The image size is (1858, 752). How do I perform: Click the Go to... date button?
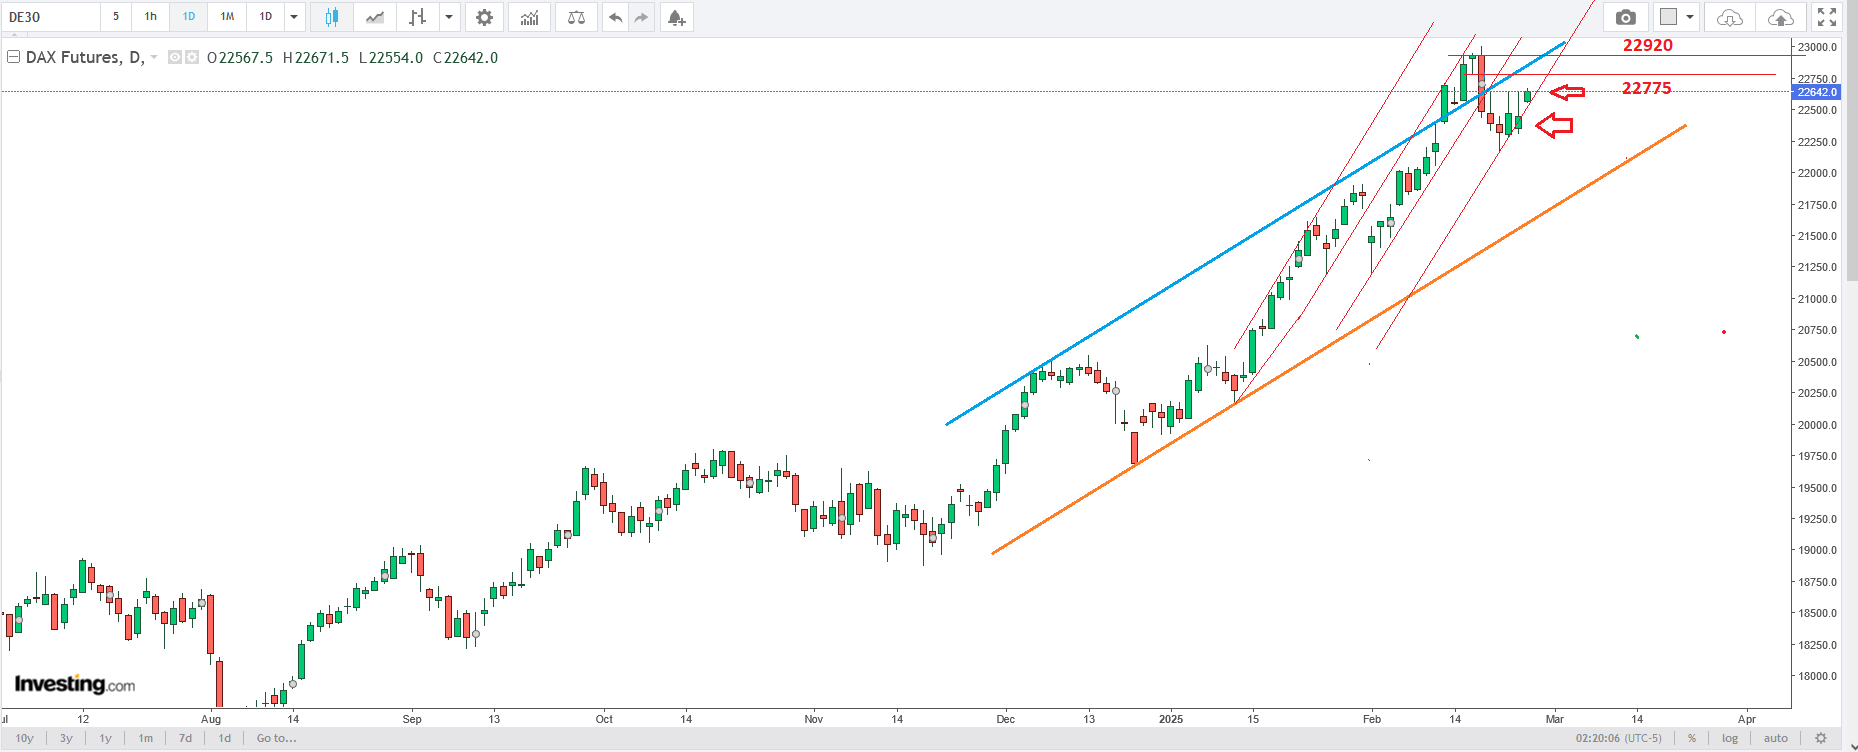pyautogui.click(x=276, y=738)
